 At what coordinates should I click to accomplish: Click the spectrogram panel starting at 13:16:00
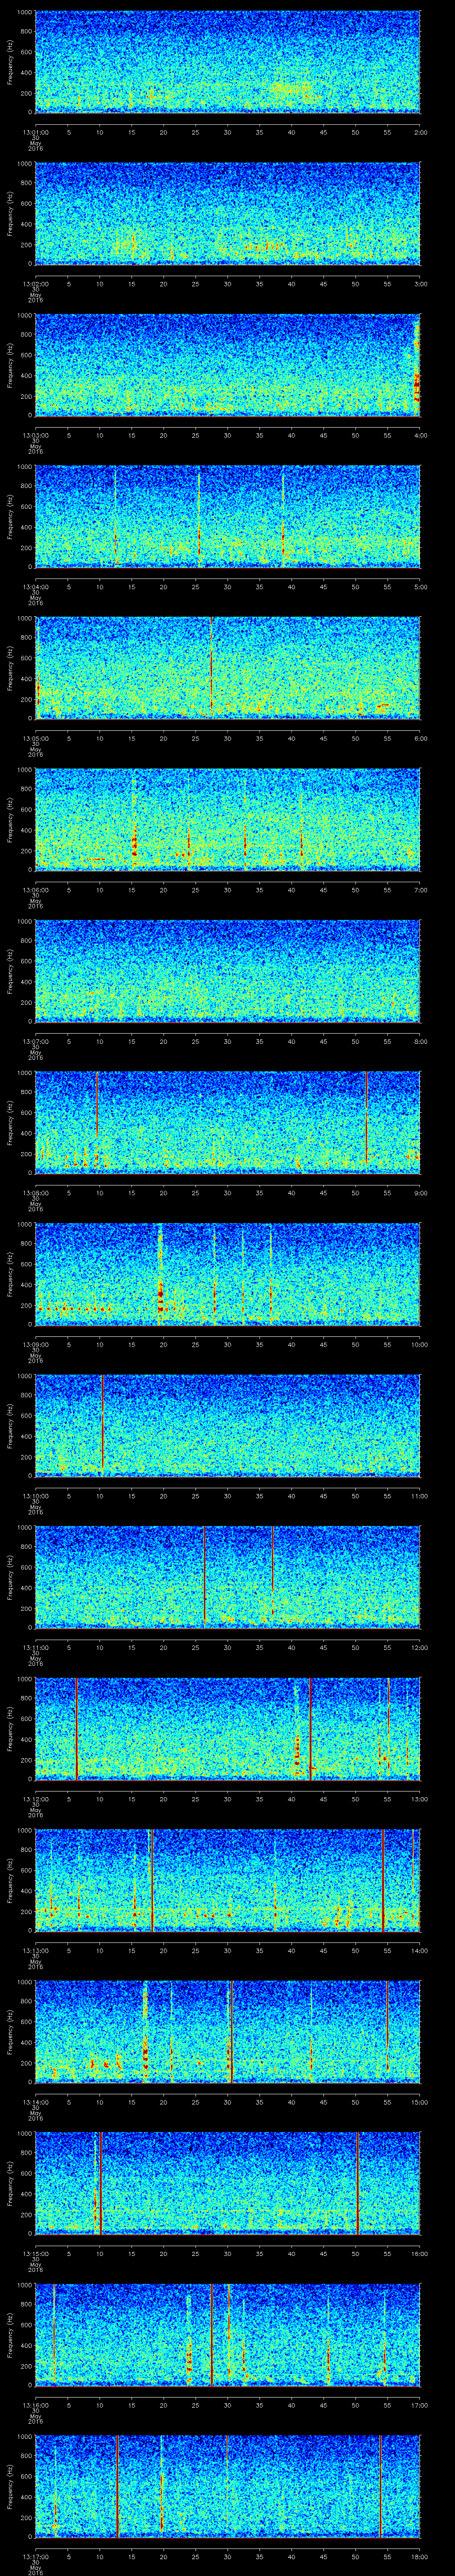(x=227, y=2335)
